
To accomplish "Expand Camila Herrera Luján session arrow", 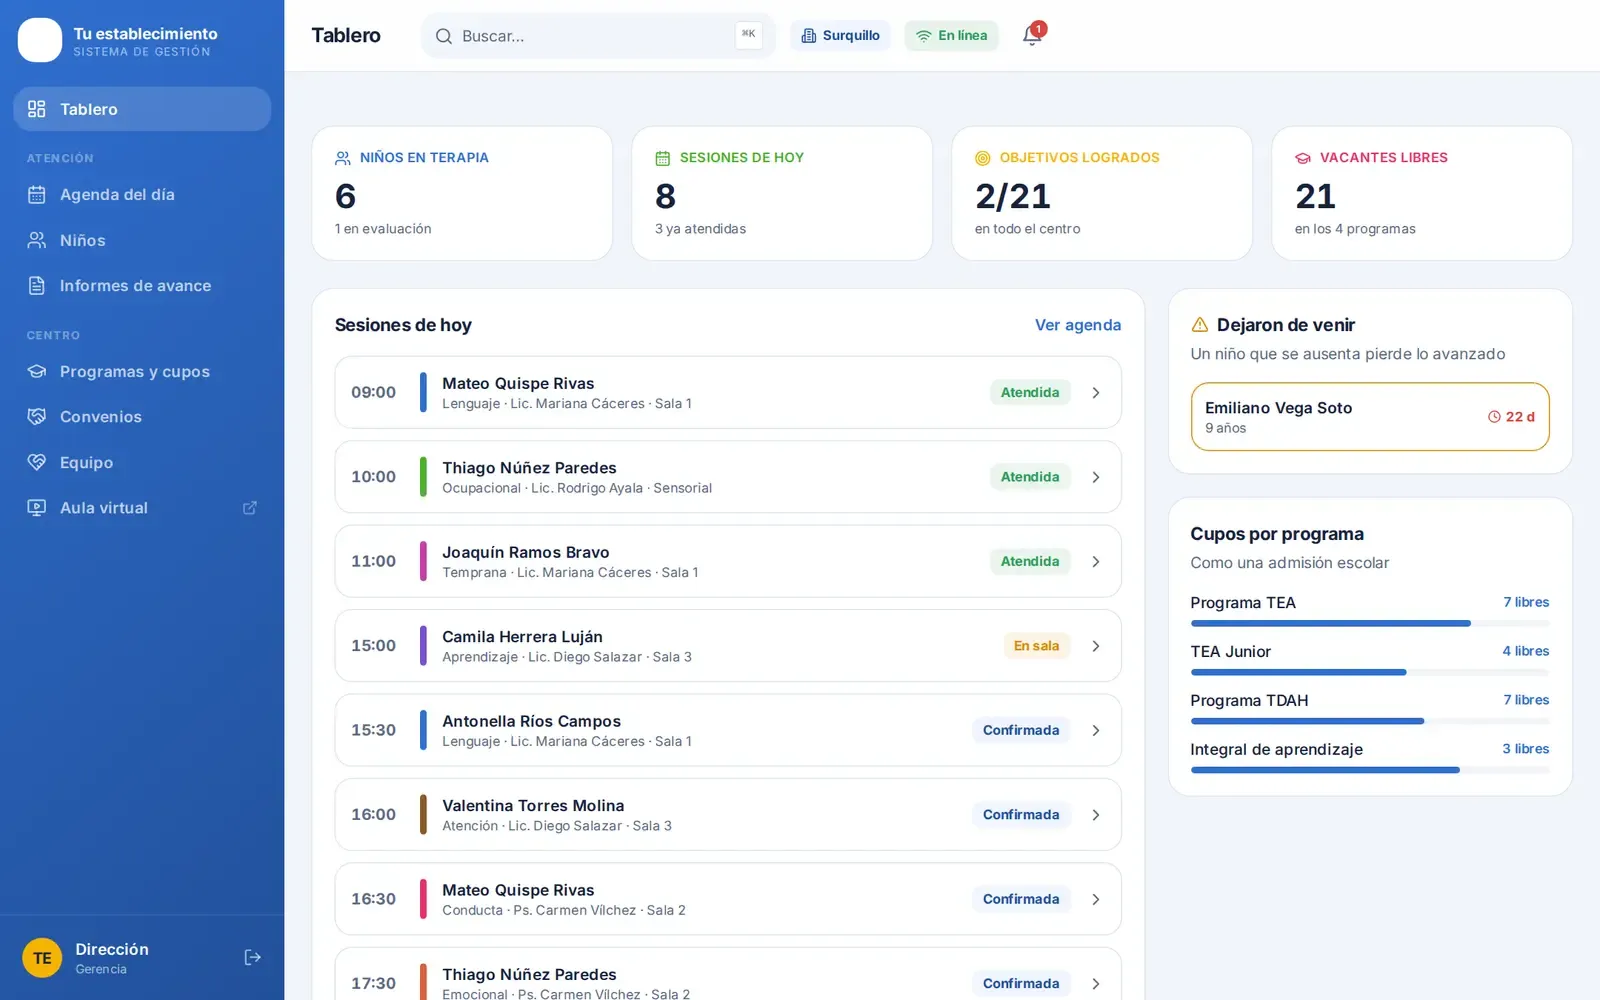I will coord(1096,646).
